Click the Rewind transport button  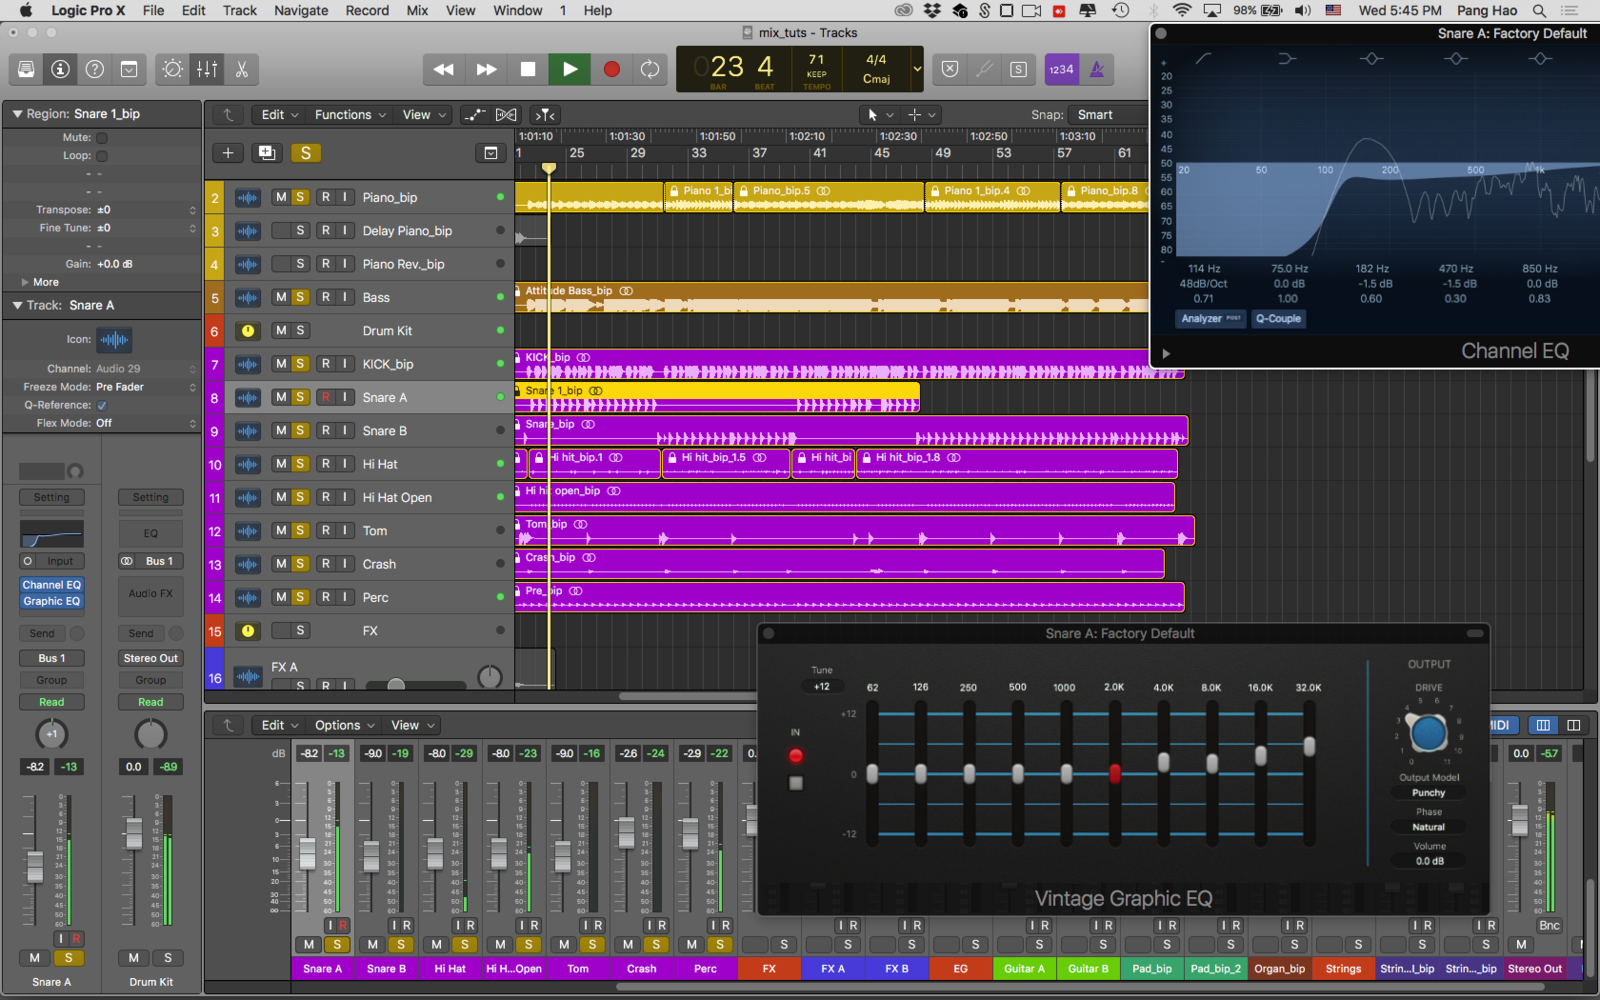pos(444,69)
